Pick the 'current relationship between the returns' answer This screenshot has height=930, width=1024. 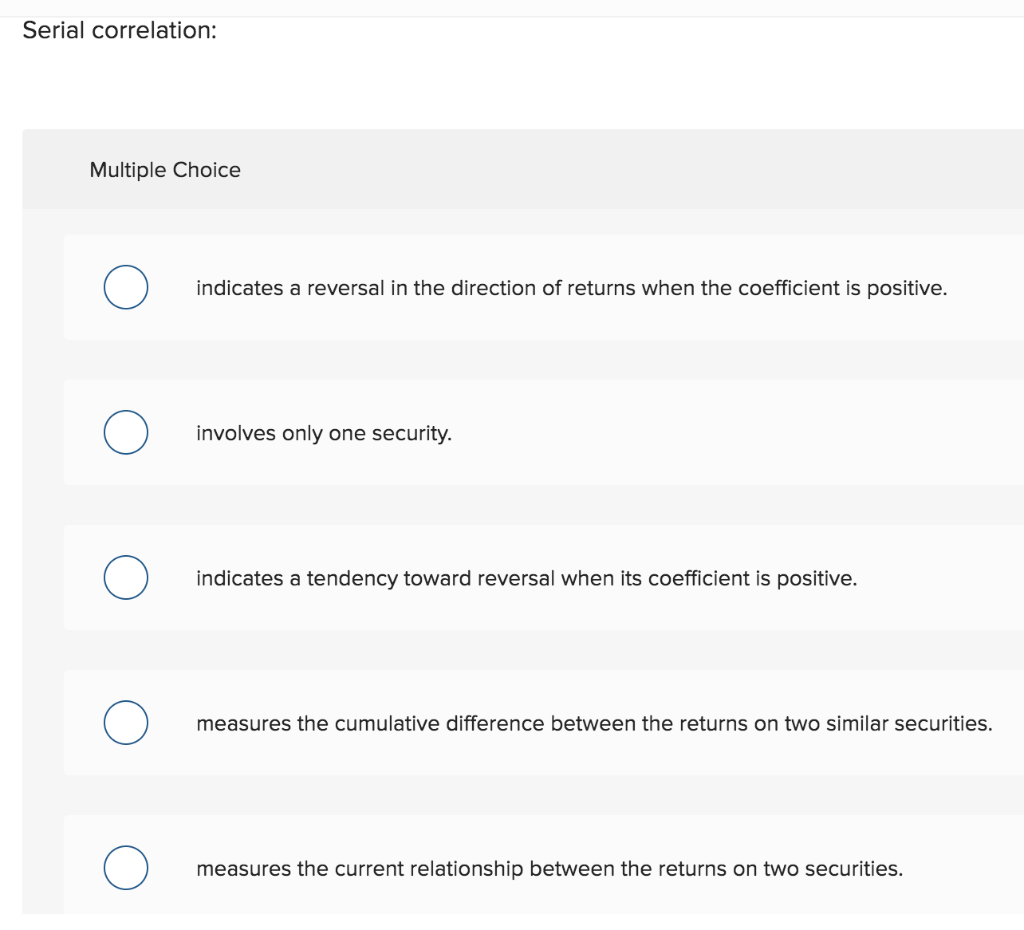pyautogui.click(x=125, y=868)
